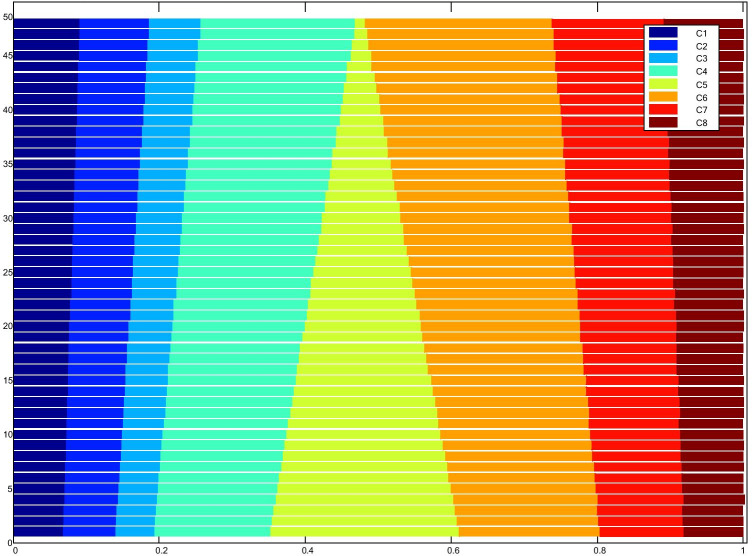Screen dimensions: 752x556
Task: Click the dark blue C1 legend swatch
Action: pyautogui.click(x=663, y=34)
